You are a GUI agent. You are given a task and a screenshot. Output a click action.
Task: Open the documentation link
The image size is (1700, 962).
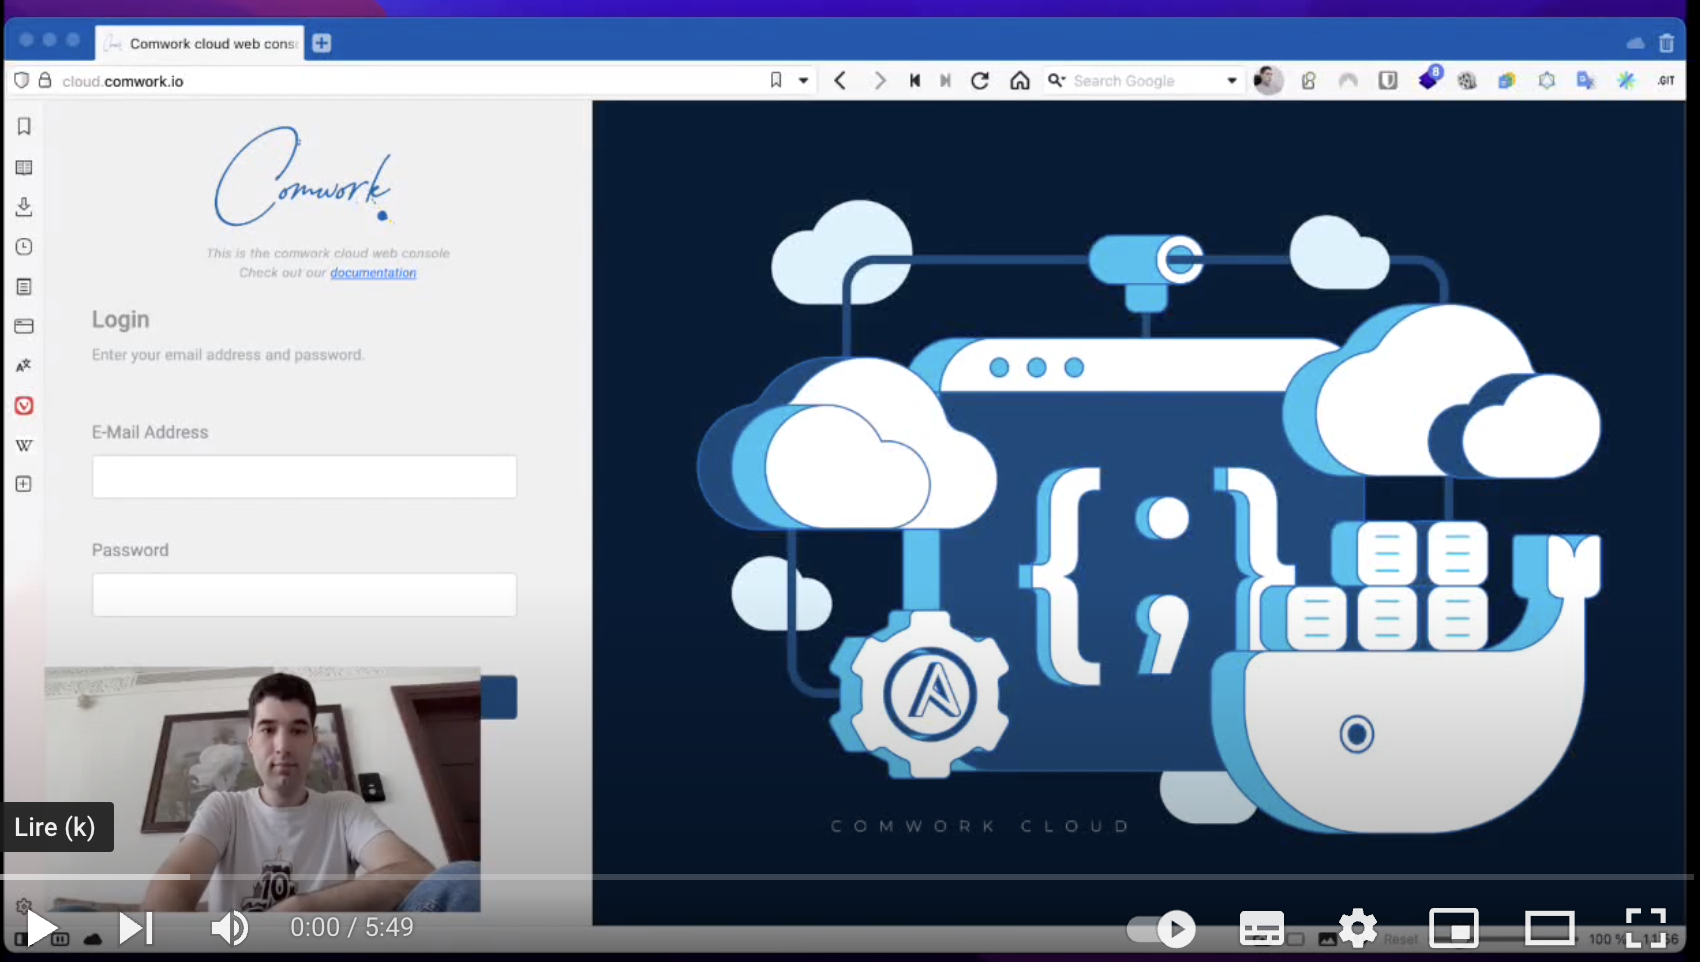[373, 273]
